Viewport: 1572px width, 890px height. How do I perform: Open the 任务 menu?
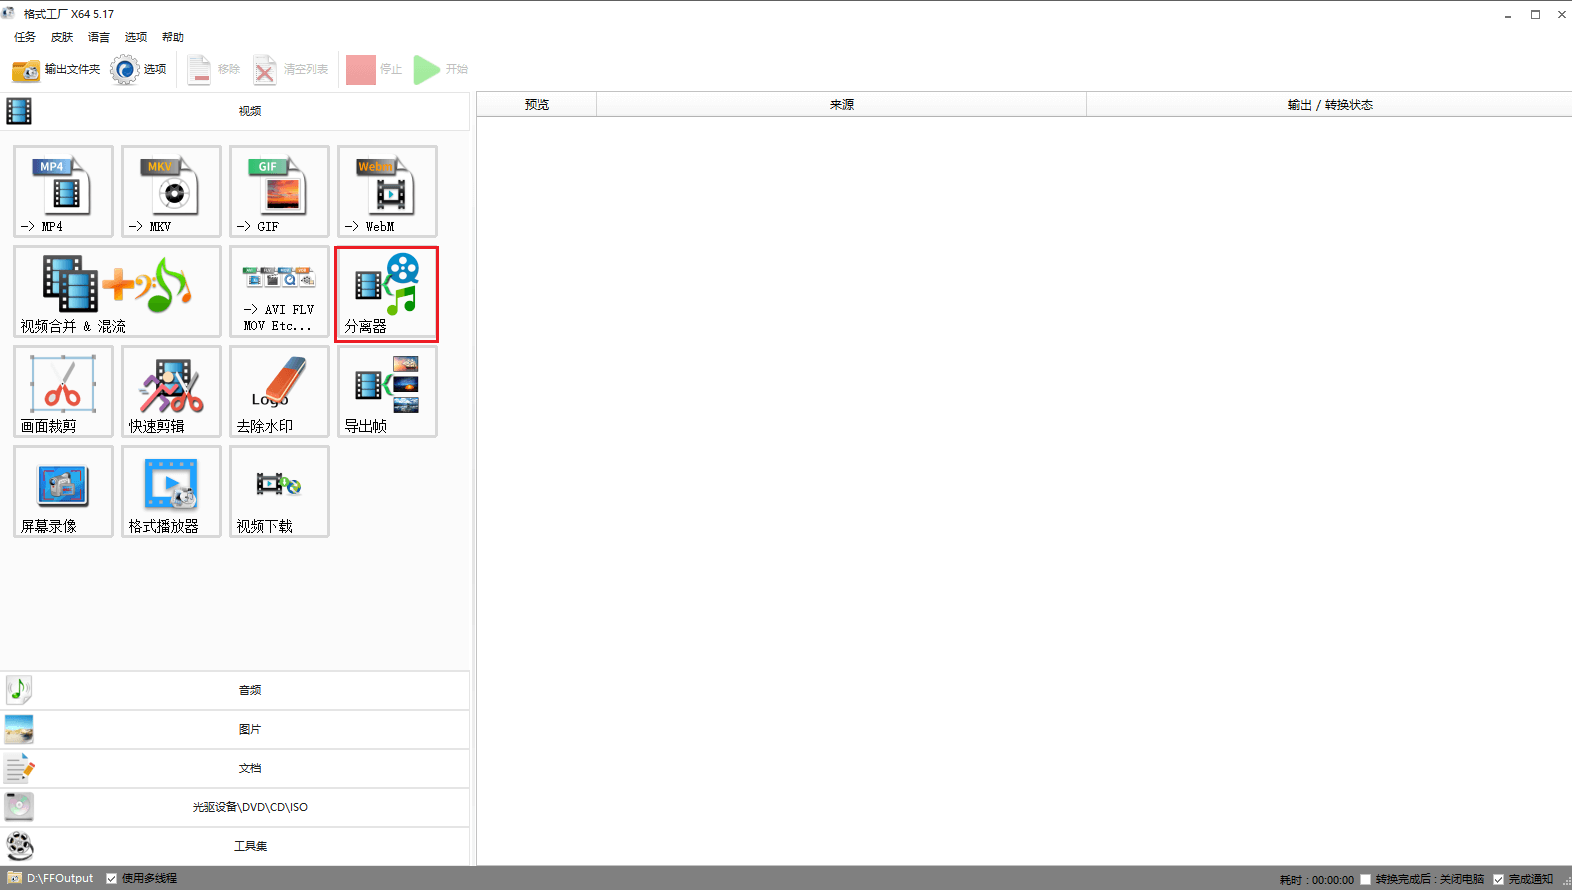(x=25, y=37)
